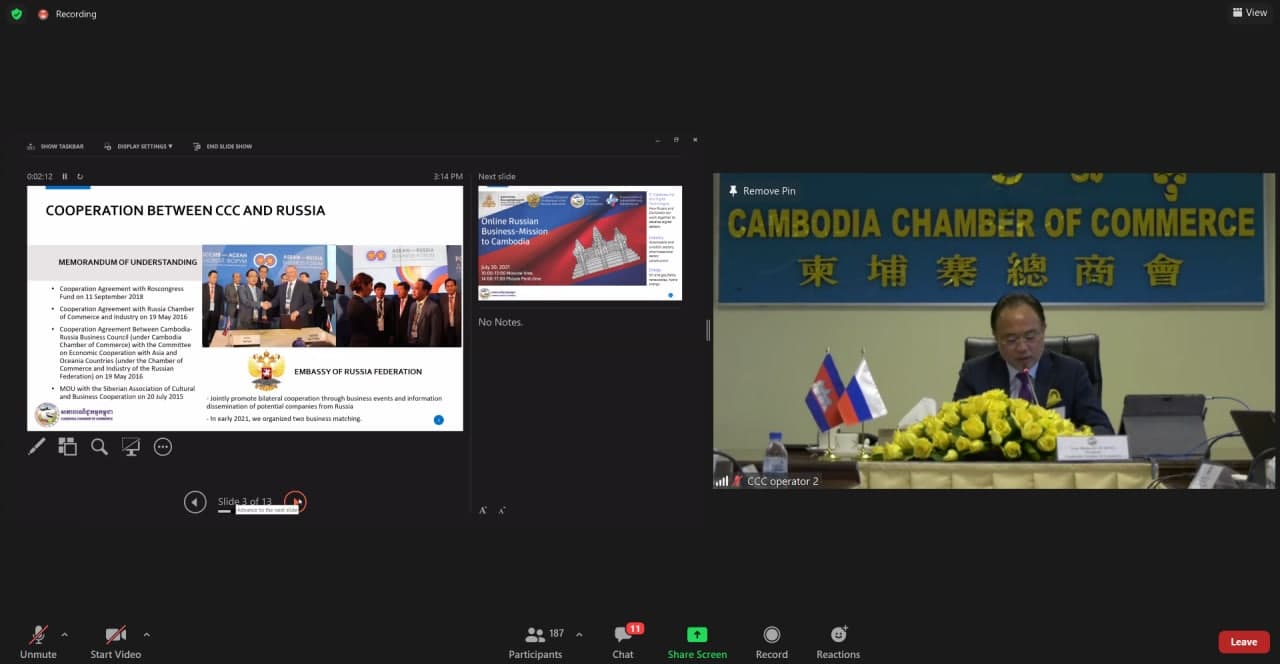Click the Record button
This screenshot has width=1280, height=664.
point(771,641)
